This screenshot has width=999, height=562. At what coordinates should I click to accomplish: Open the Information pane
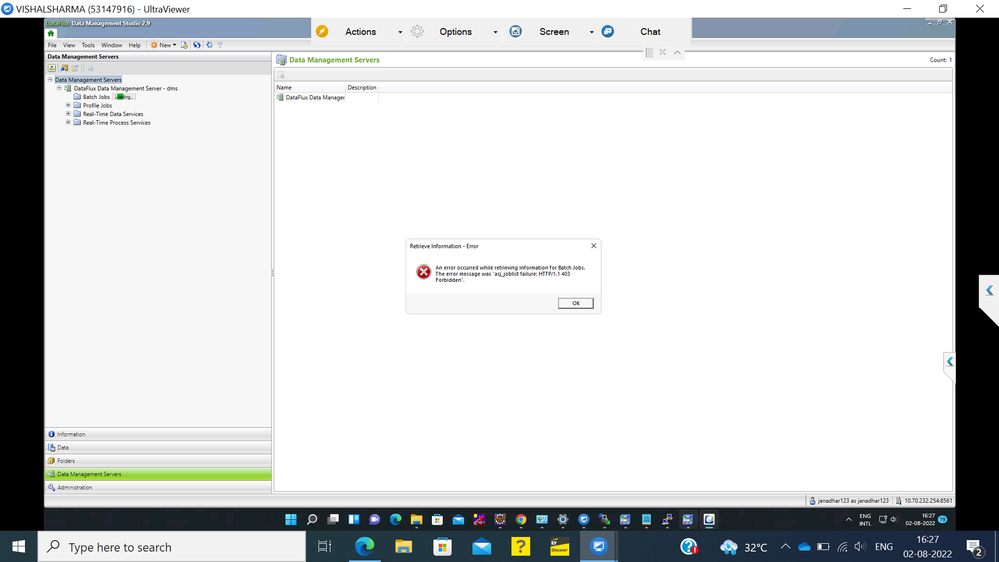pos(158,434)
